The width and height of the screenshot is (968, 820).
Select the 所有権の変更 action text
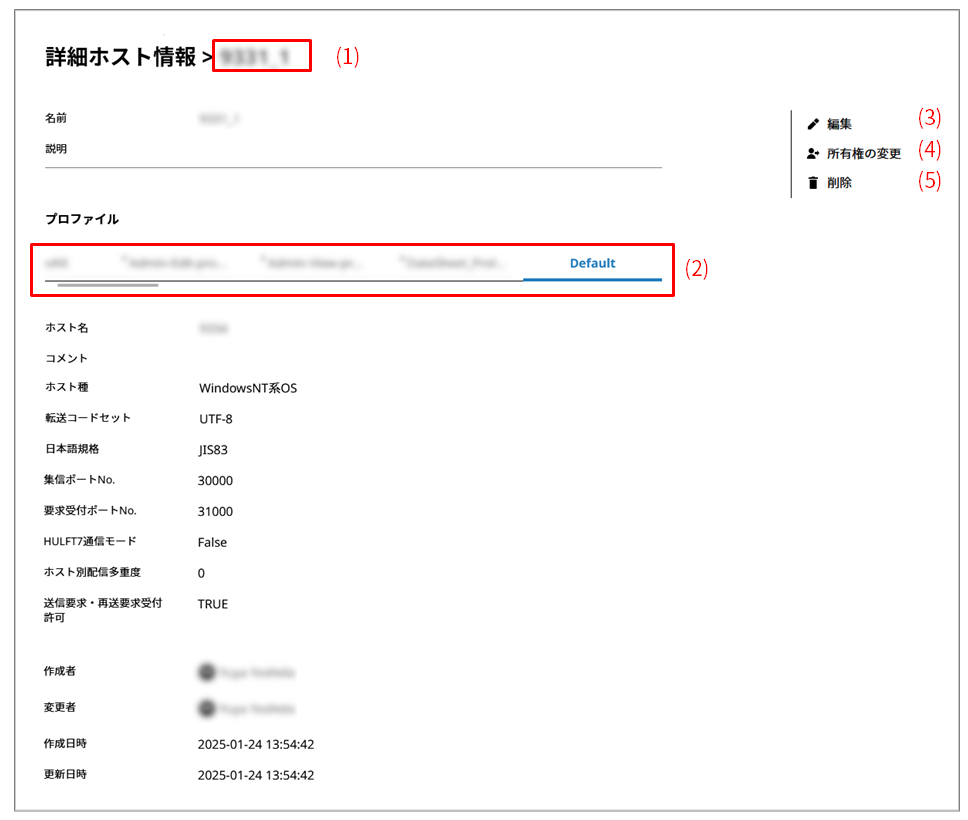pyautogui.click(x=864, y=154)
